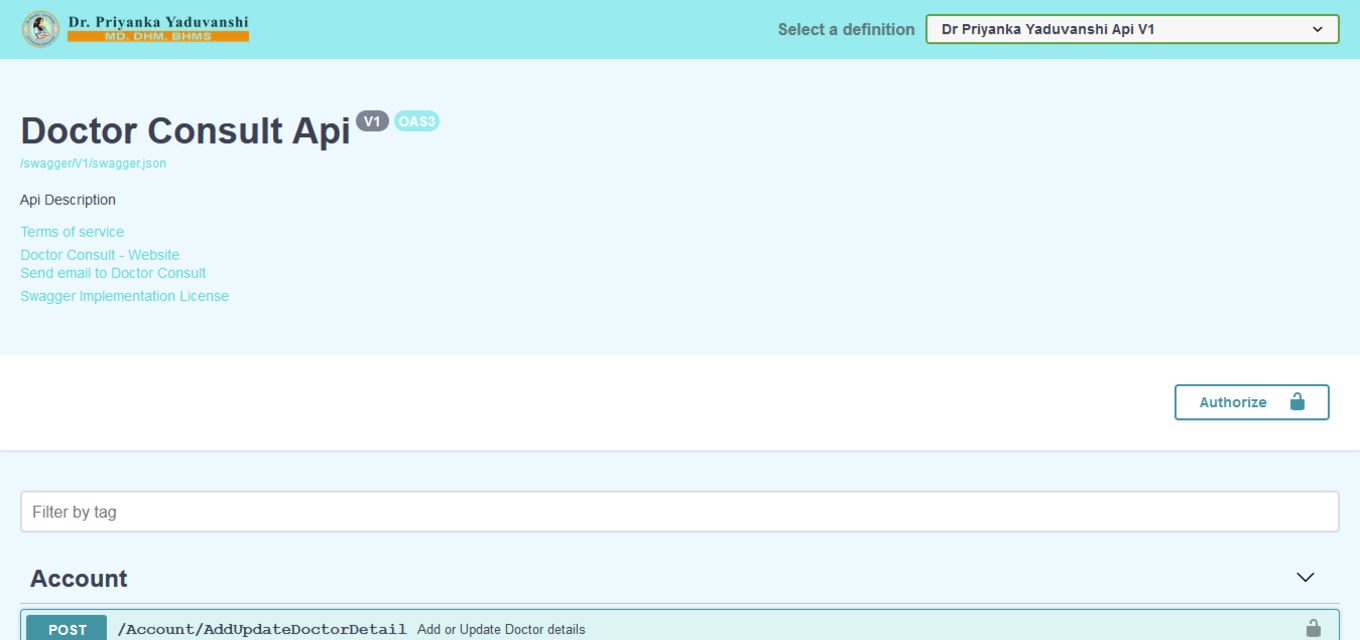Focus the Filter by tag input field
The height and width of the screenshot is (640, 1360).
[679, 512]
